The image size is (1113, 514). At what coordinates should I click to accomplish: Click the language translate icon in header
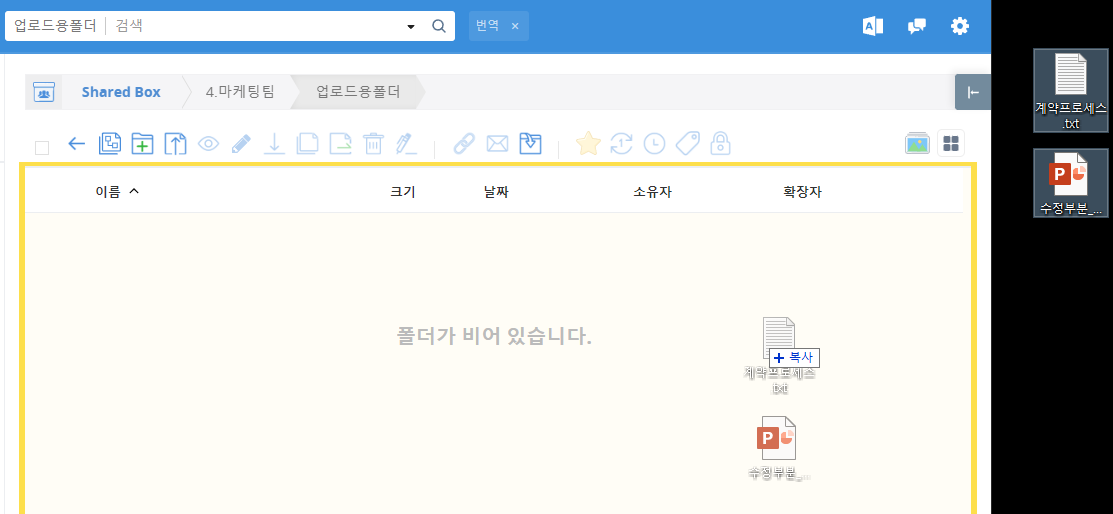coord(873,26)
